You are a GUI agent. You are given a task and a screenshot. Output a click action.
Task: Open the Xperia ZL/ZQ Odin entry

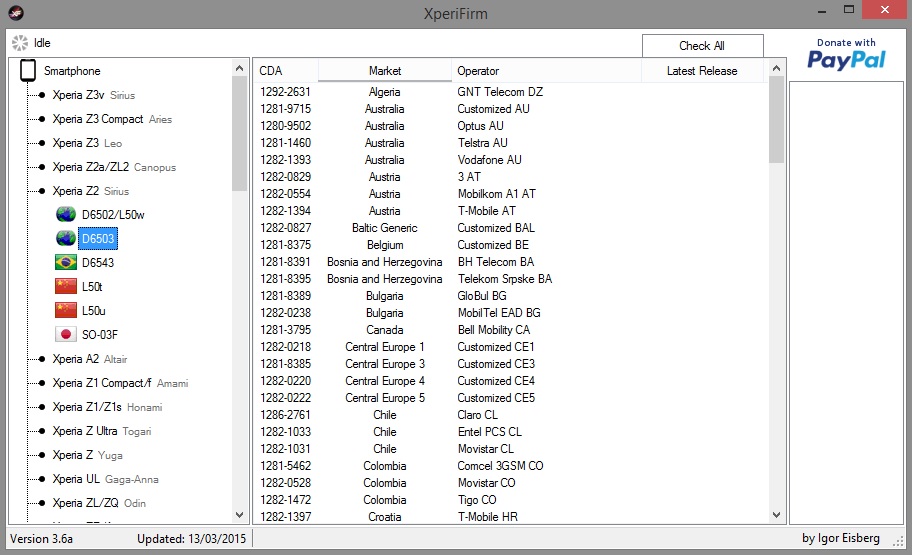coord(99,503)
